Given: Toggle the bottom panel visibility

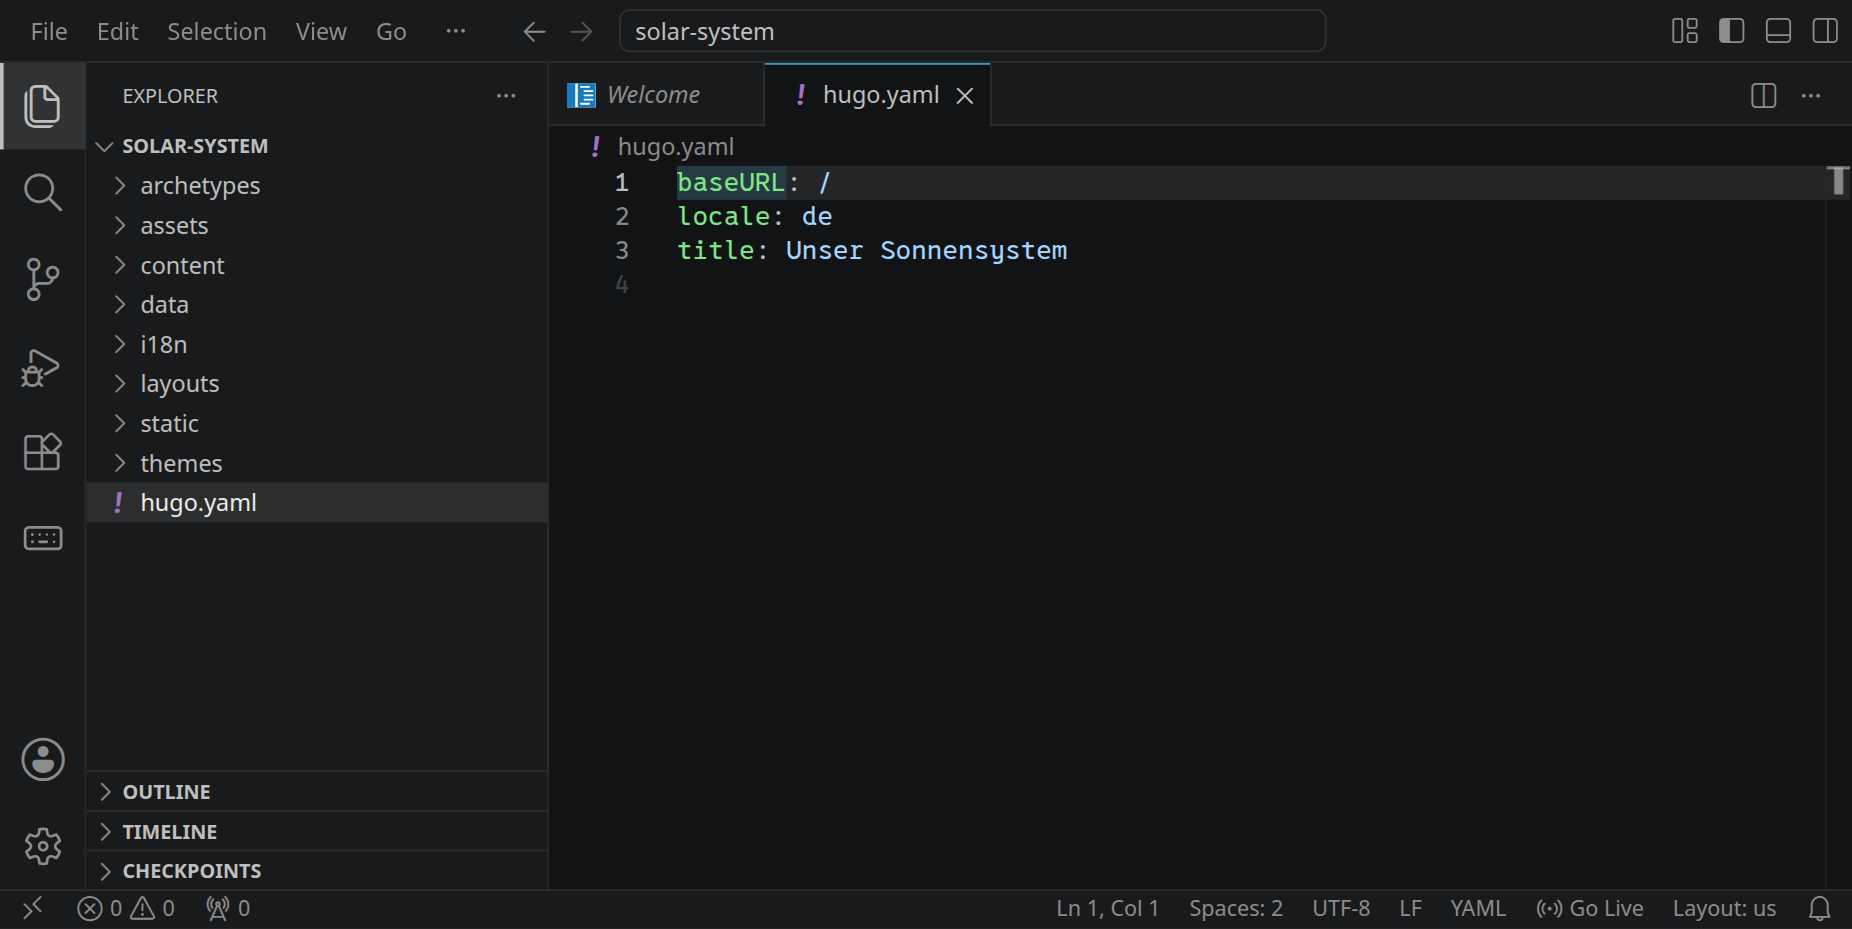Looking at the screenshot, I should (x=1779, y=31).
